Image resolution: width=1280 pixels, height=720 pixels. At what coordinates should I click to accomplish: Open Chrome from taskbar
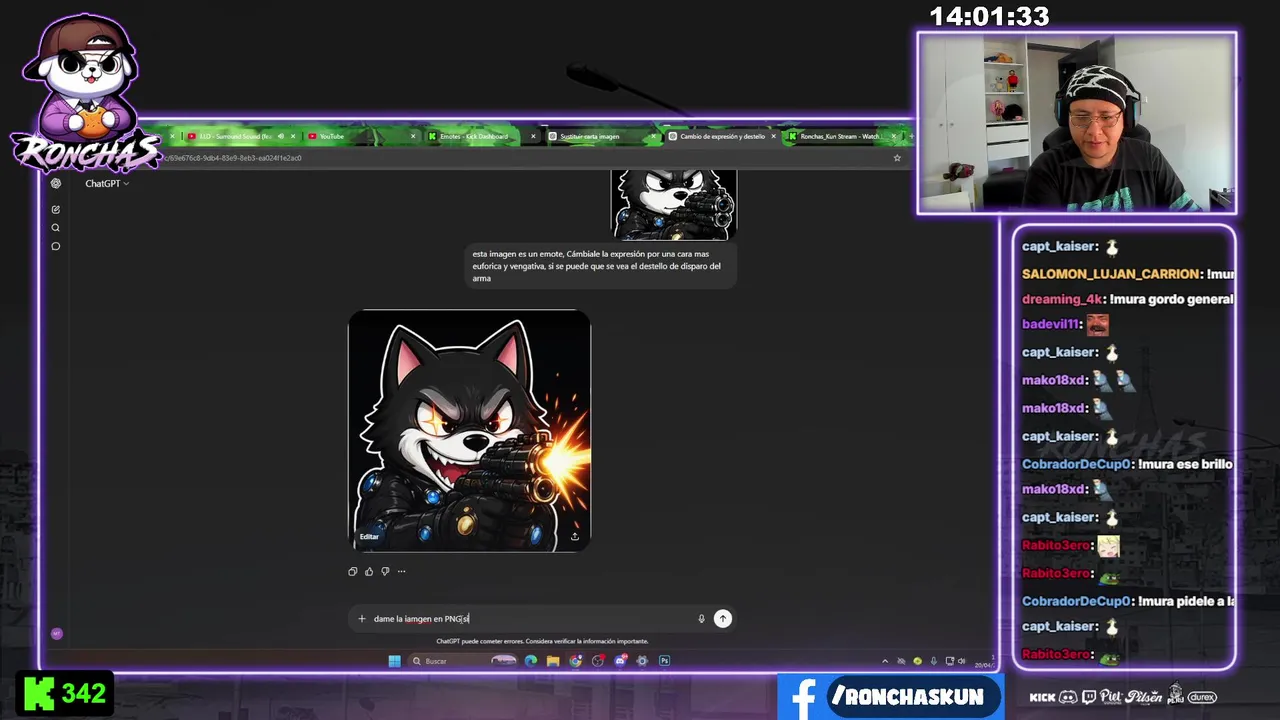coord(576,661)
